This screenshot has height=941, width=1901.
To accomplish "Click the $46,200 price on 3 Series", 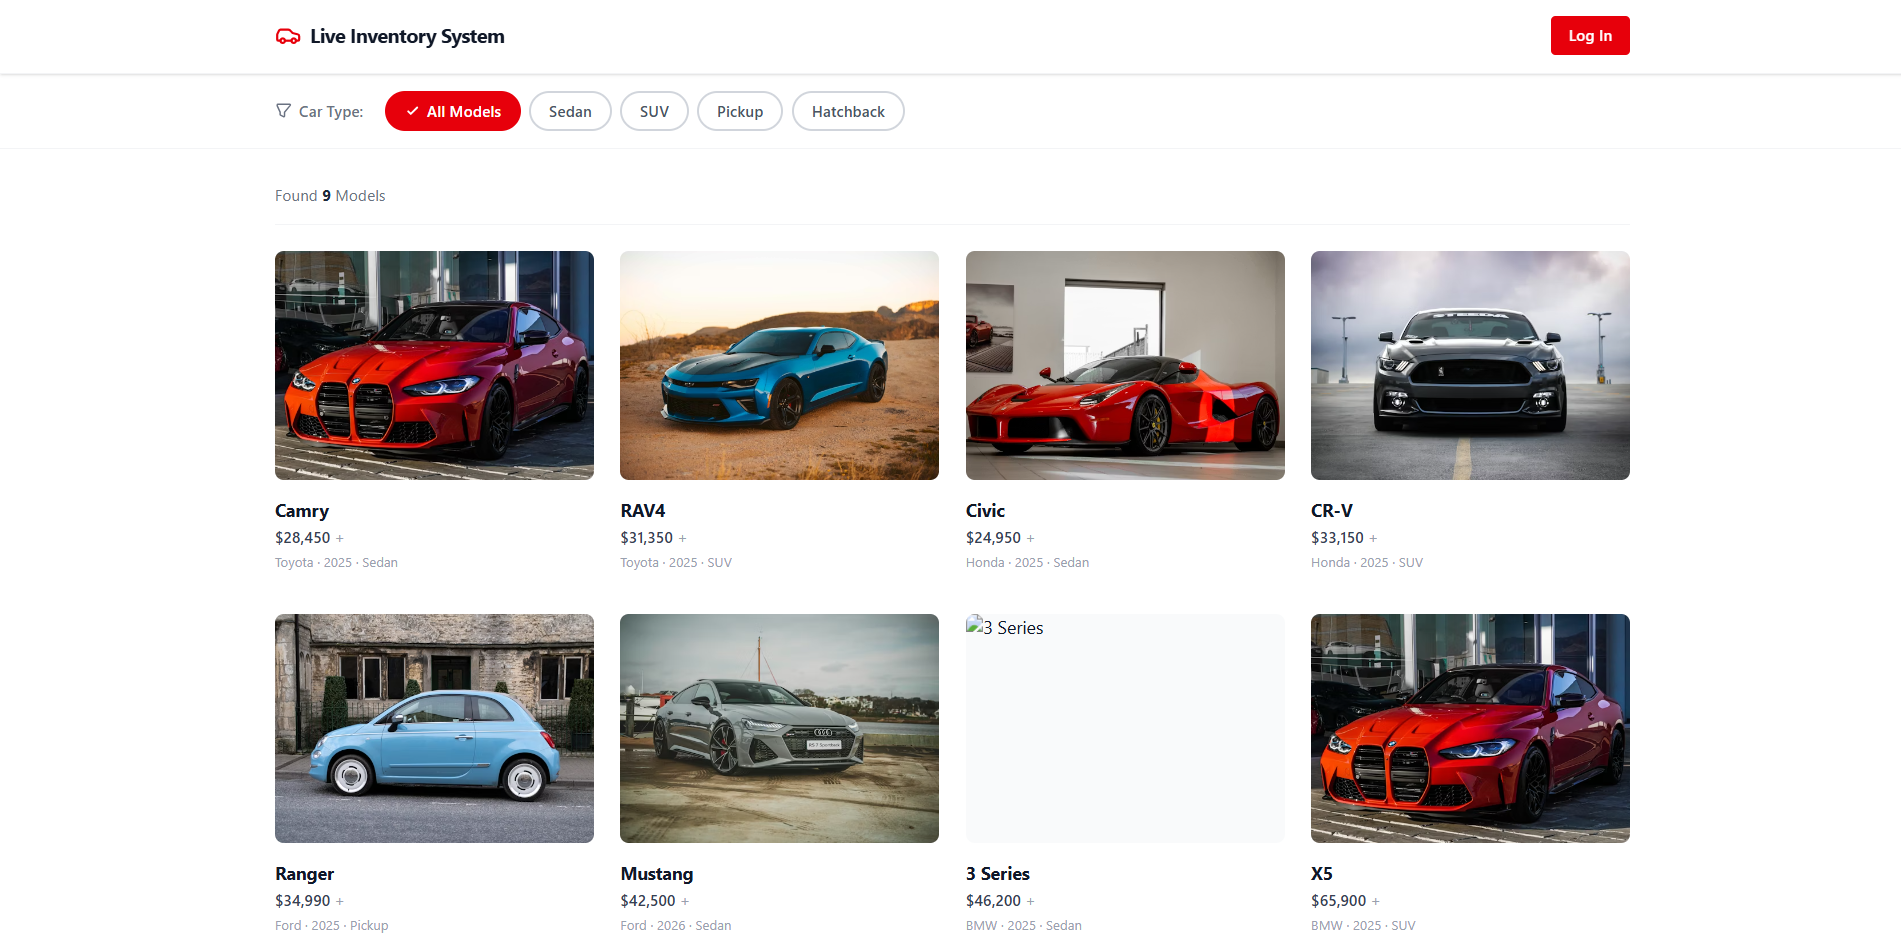I will [994, 901].
